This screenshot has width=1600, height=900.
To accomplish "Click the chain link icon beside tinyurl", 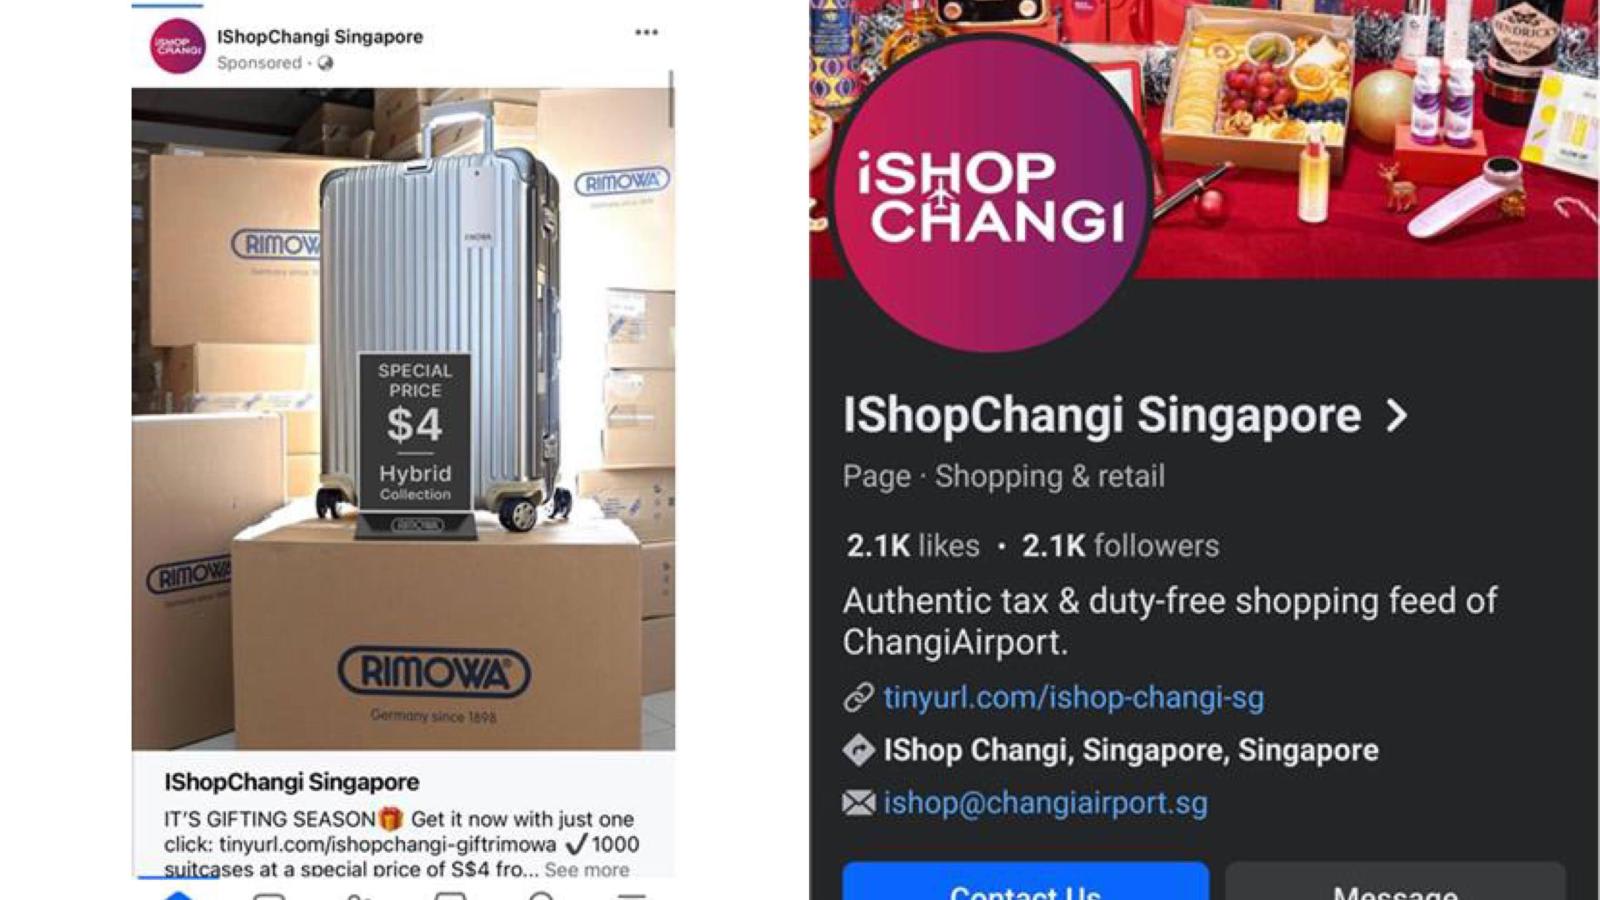I will pos(859,697).
